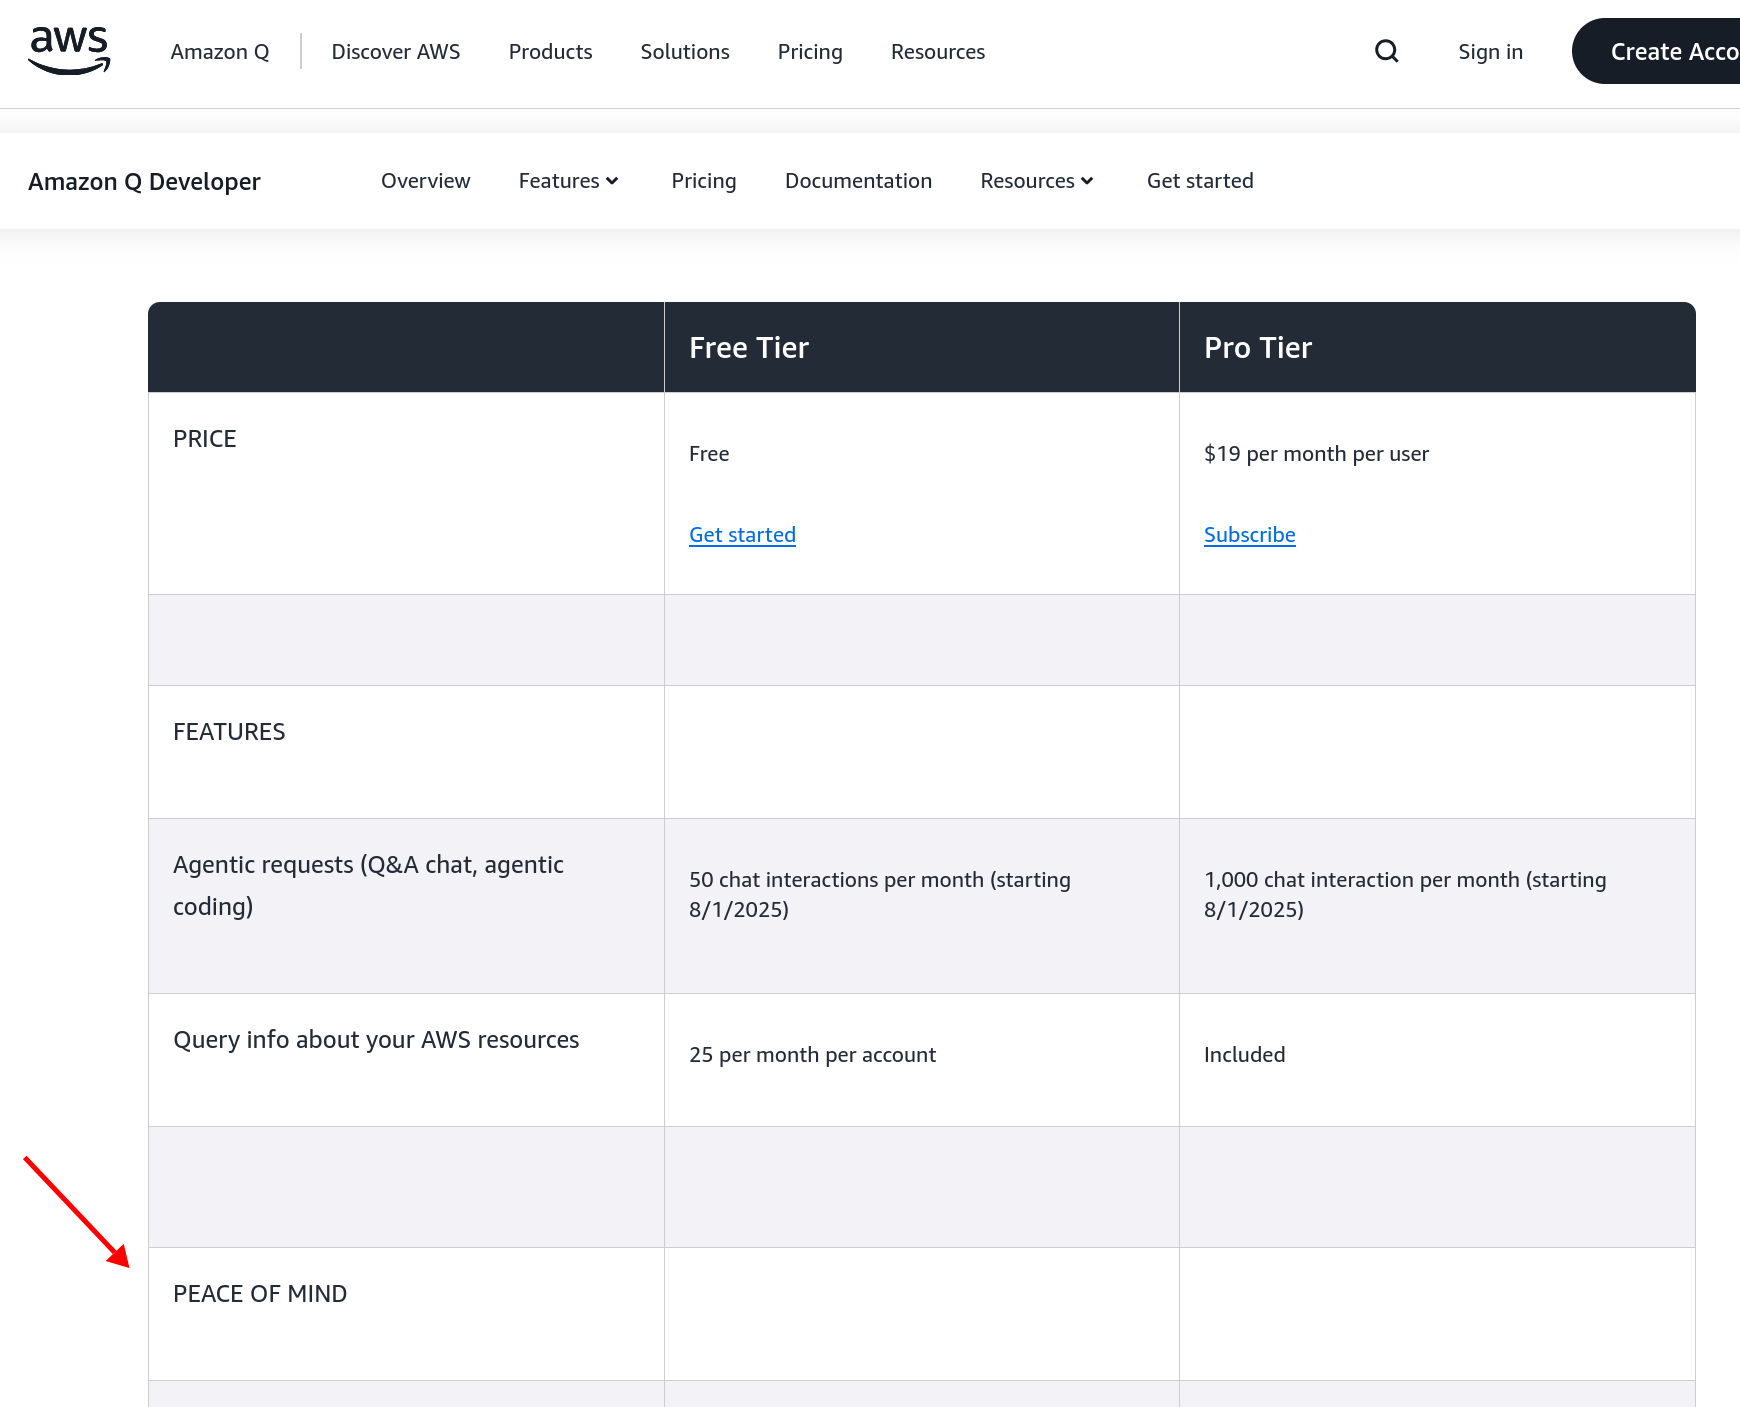This screenshot has height=1407, width=1740.
Task: Expand the Features dropdown chevron
Action: pos(612,181)
